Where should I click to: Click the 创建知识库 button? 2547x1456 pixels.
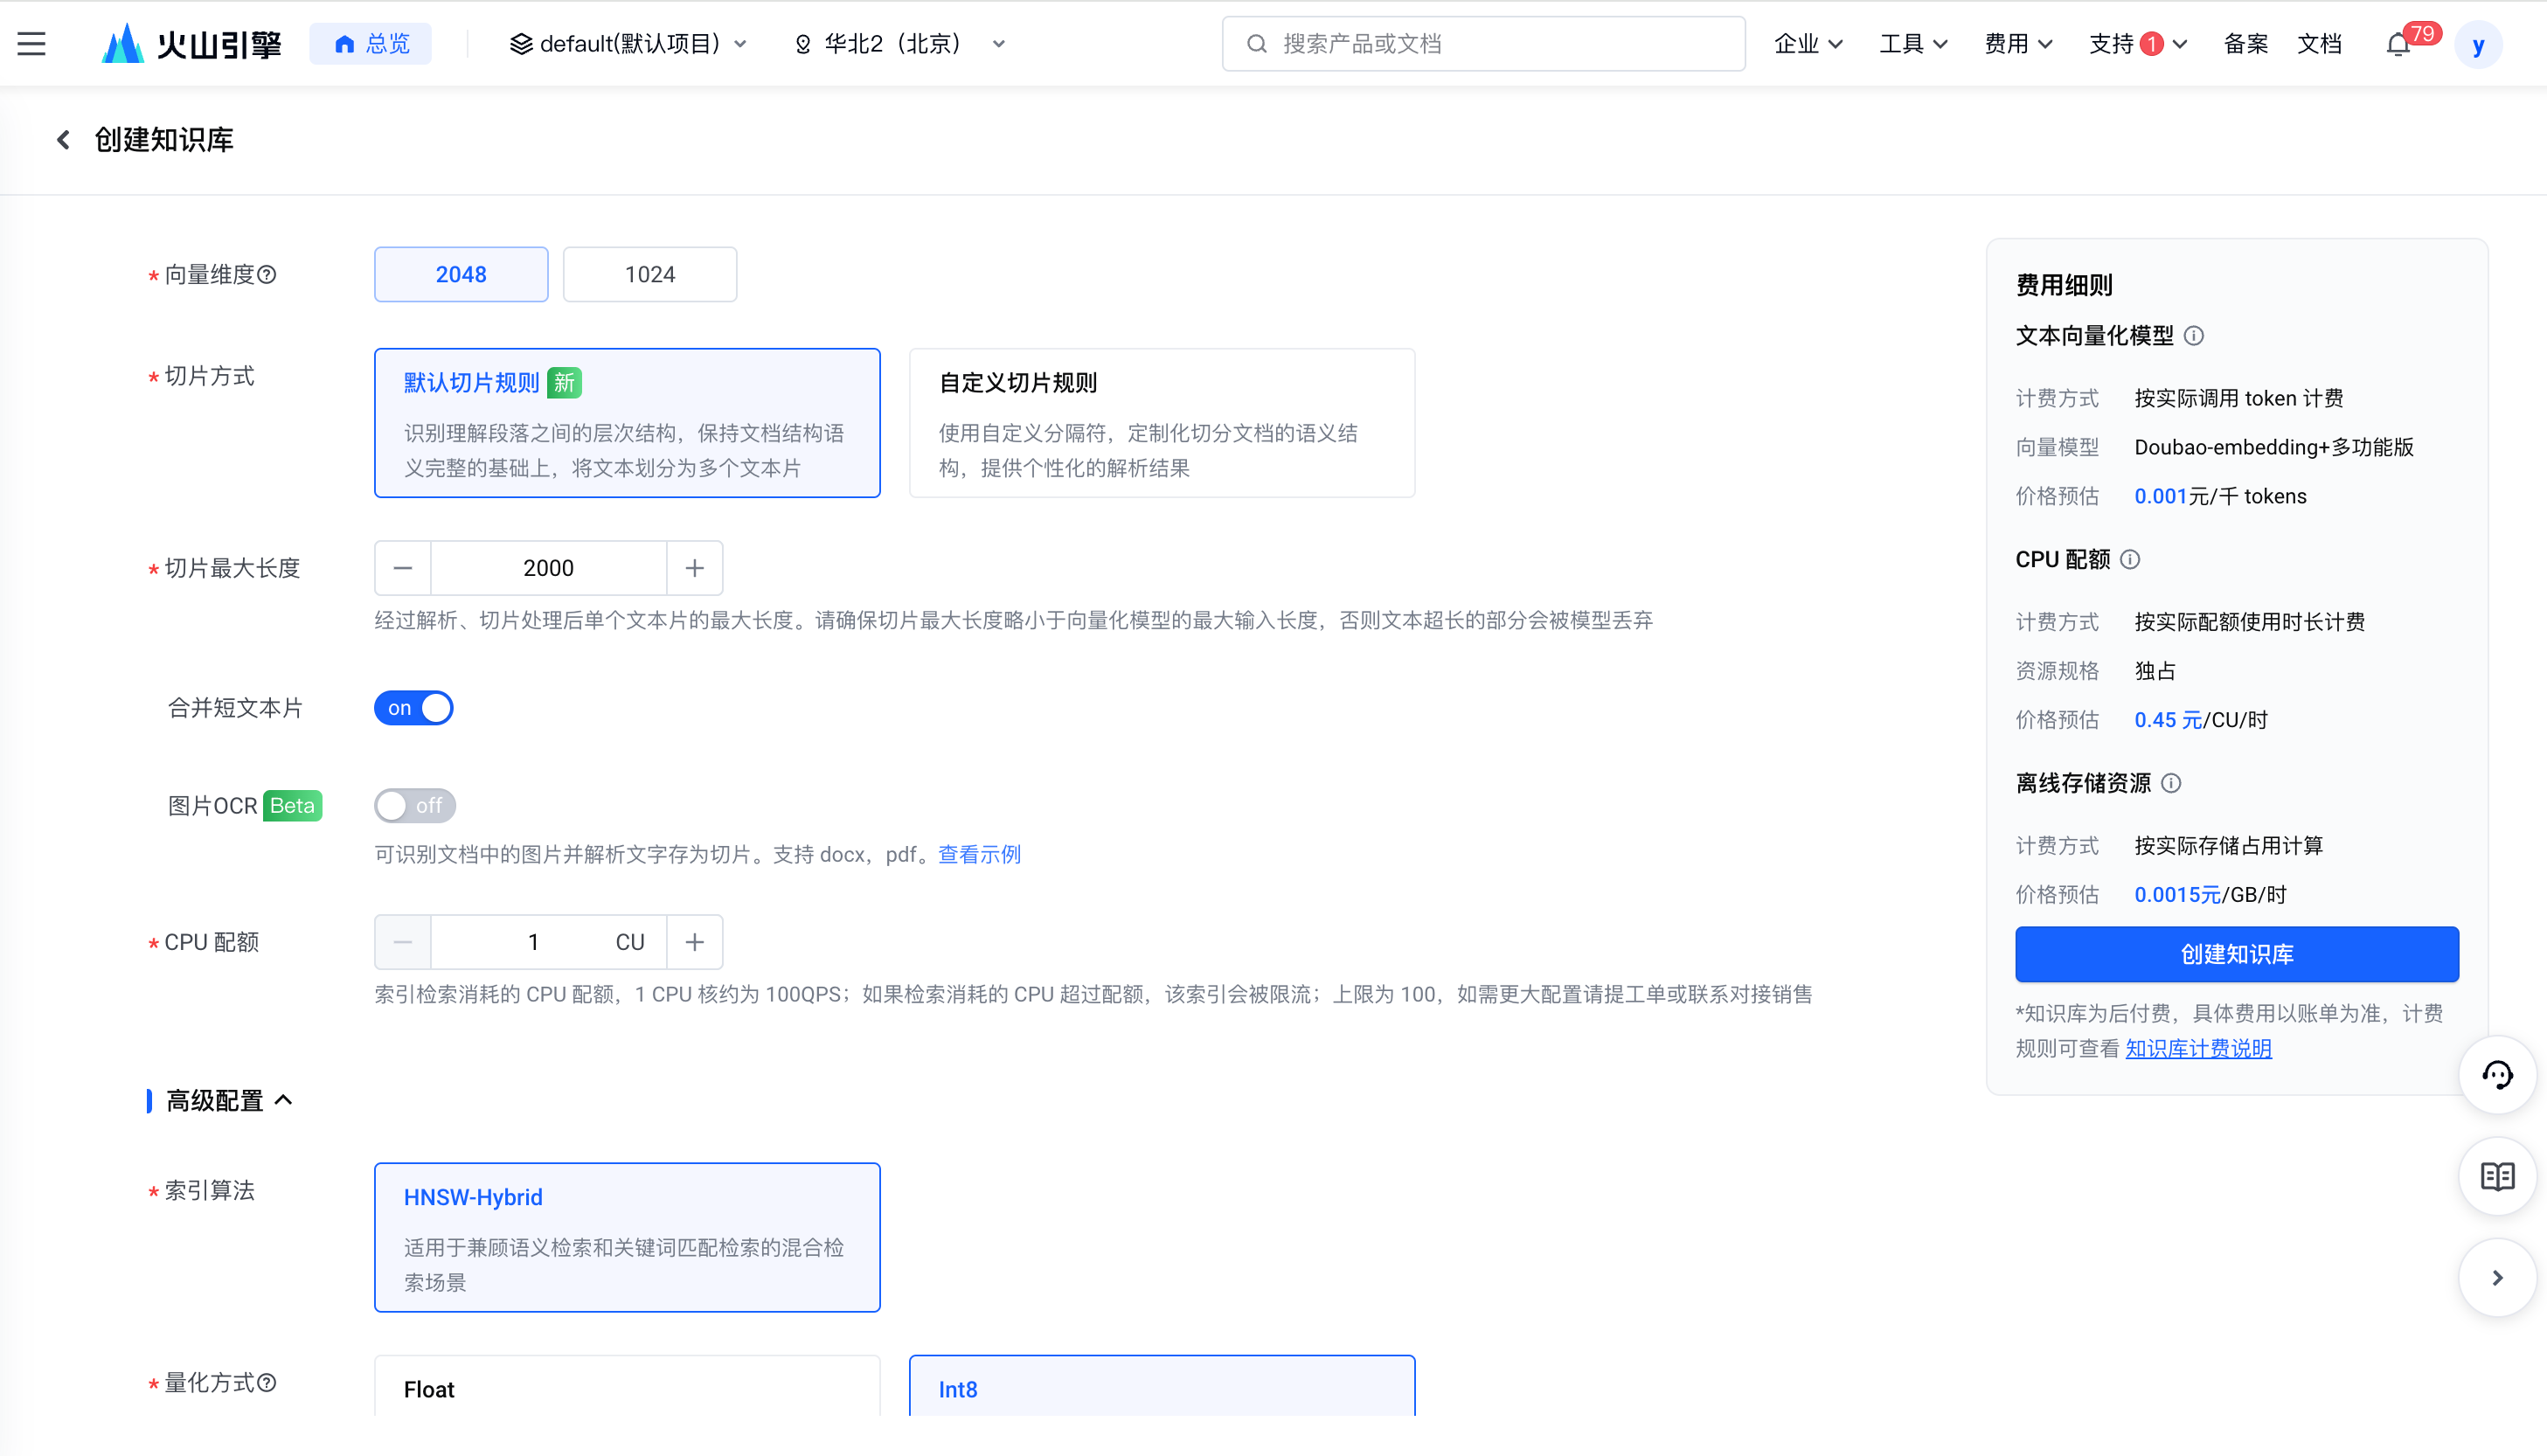2237,955
